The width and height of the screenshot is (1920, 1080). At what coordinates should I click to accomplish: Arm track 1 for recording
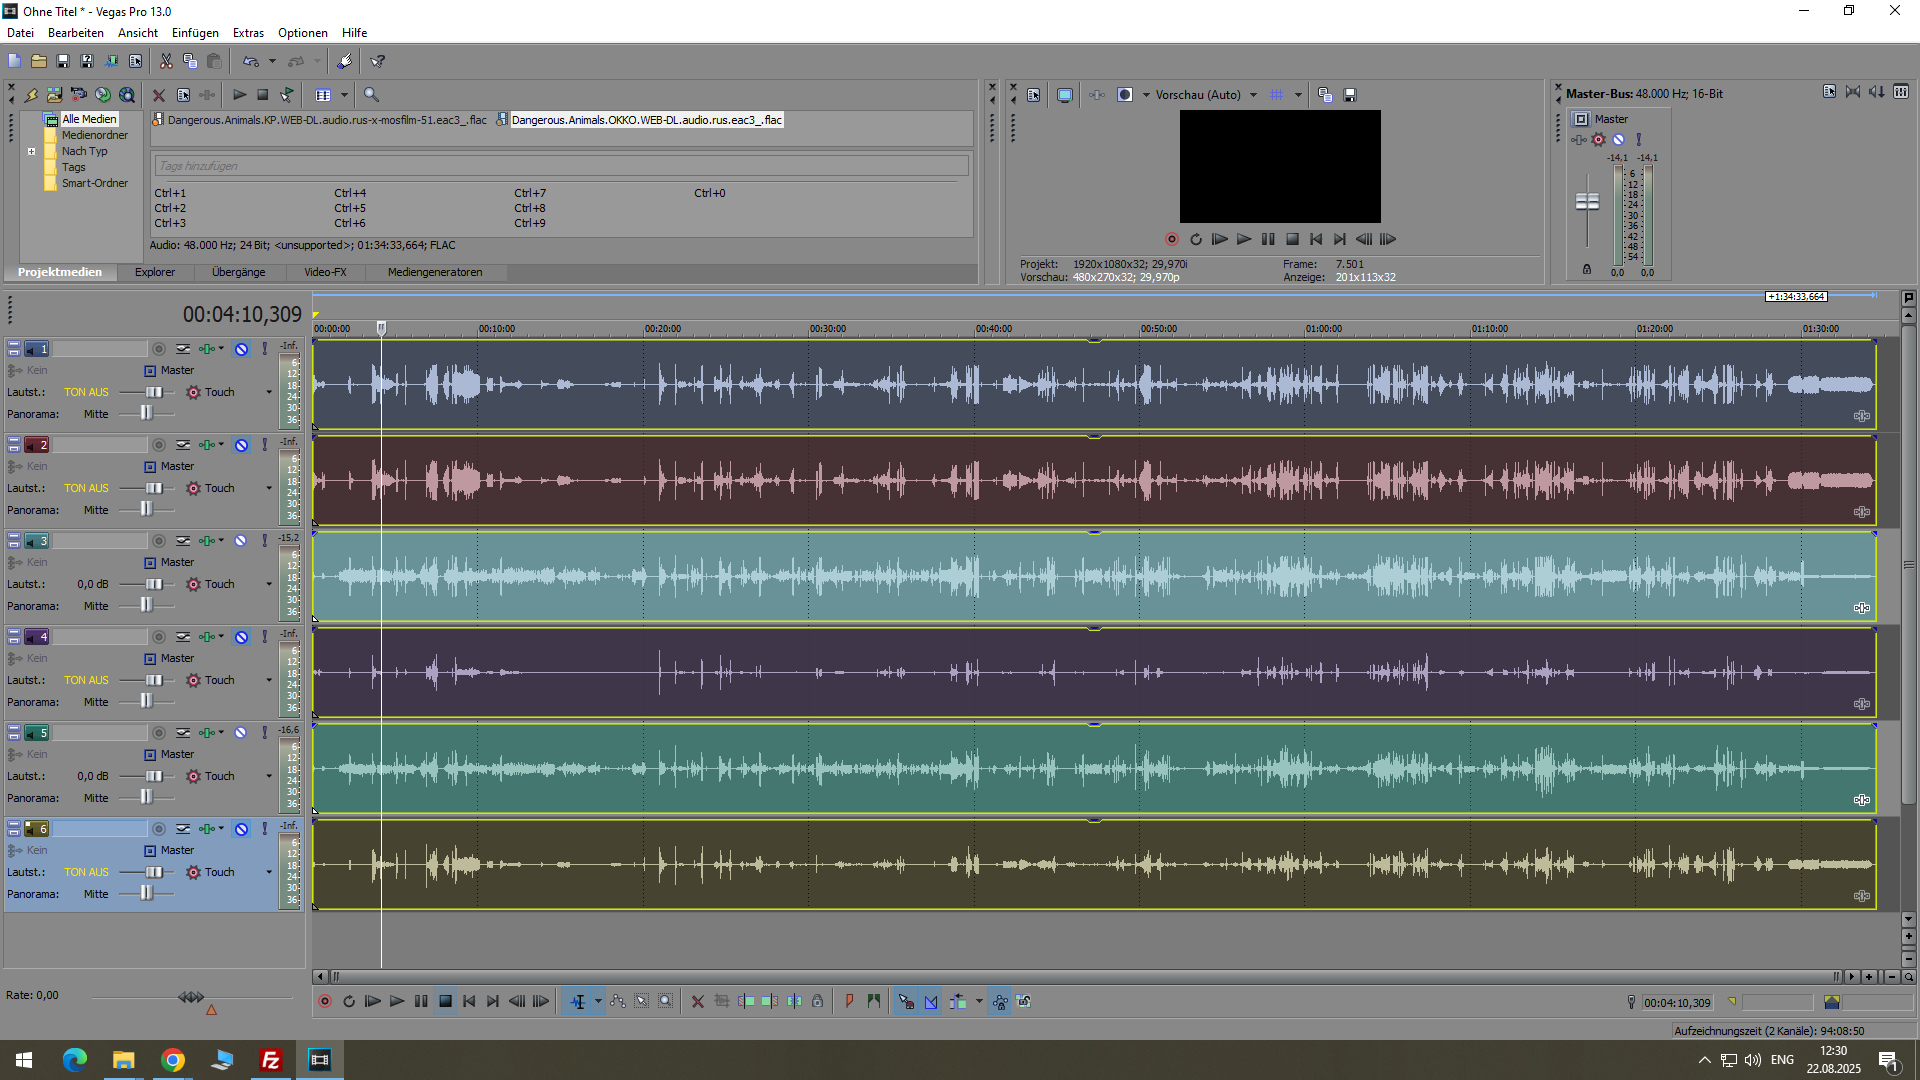click(159, 349)
